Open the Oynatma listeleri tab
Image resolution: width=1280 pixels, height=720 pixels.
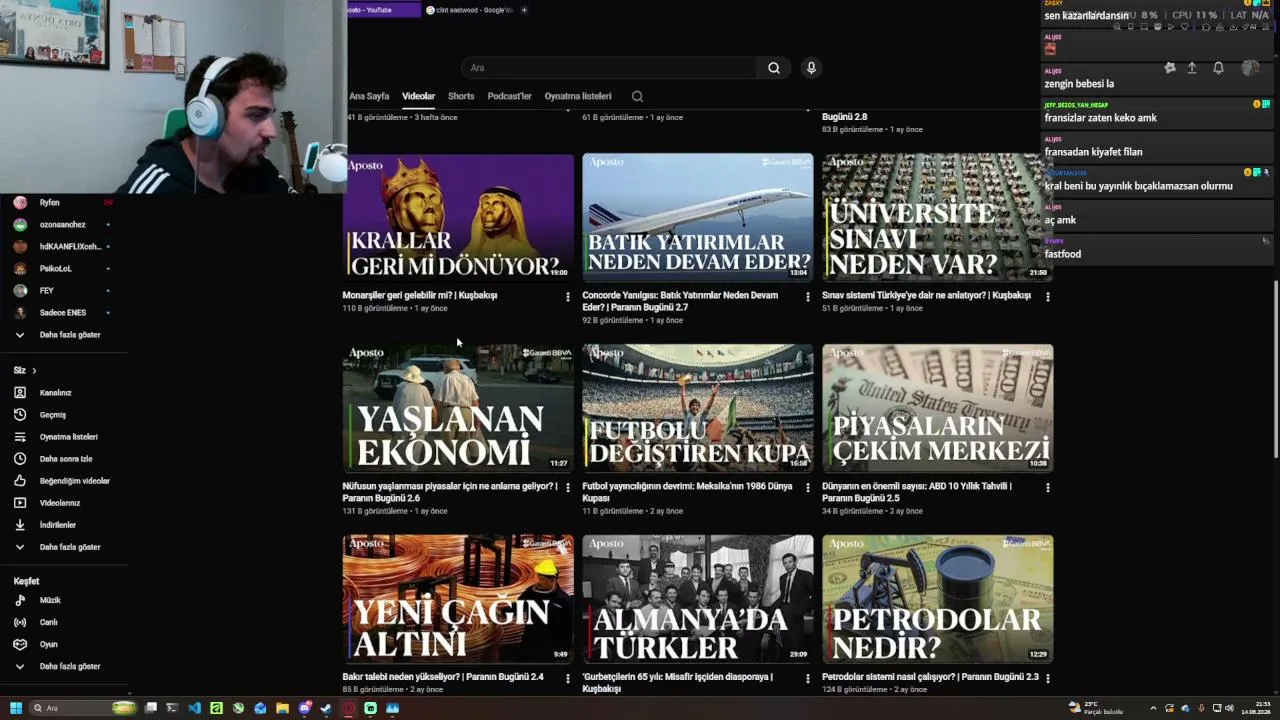click(x=578, y=97)
